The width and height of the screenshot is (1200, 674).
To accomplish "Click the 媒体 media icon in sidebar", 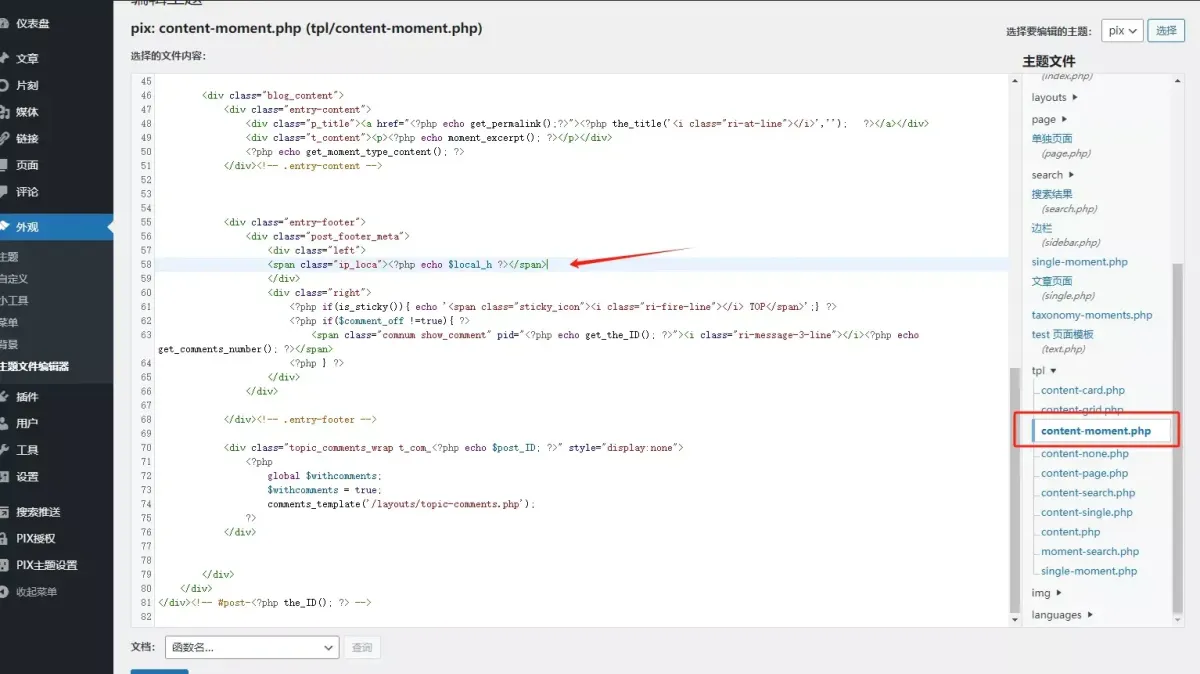I will [3, 112].
